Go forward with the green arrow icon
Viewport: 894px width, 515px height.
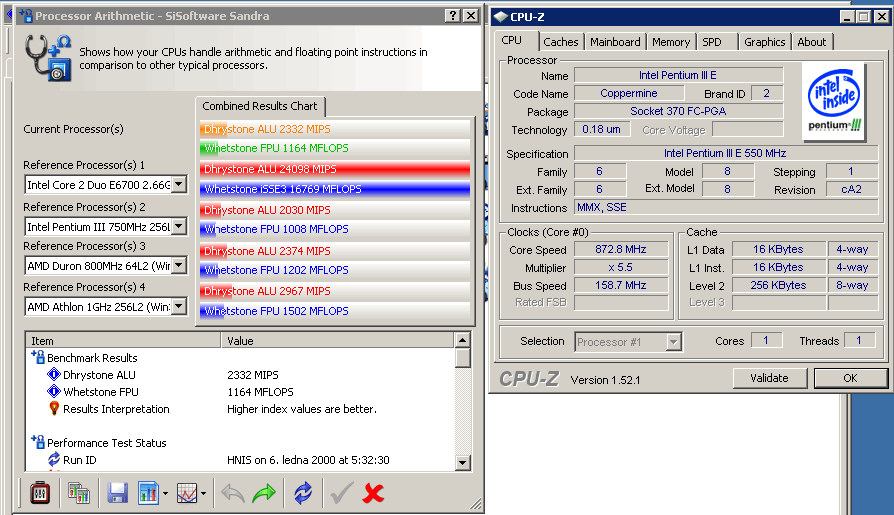click(264, 492)
